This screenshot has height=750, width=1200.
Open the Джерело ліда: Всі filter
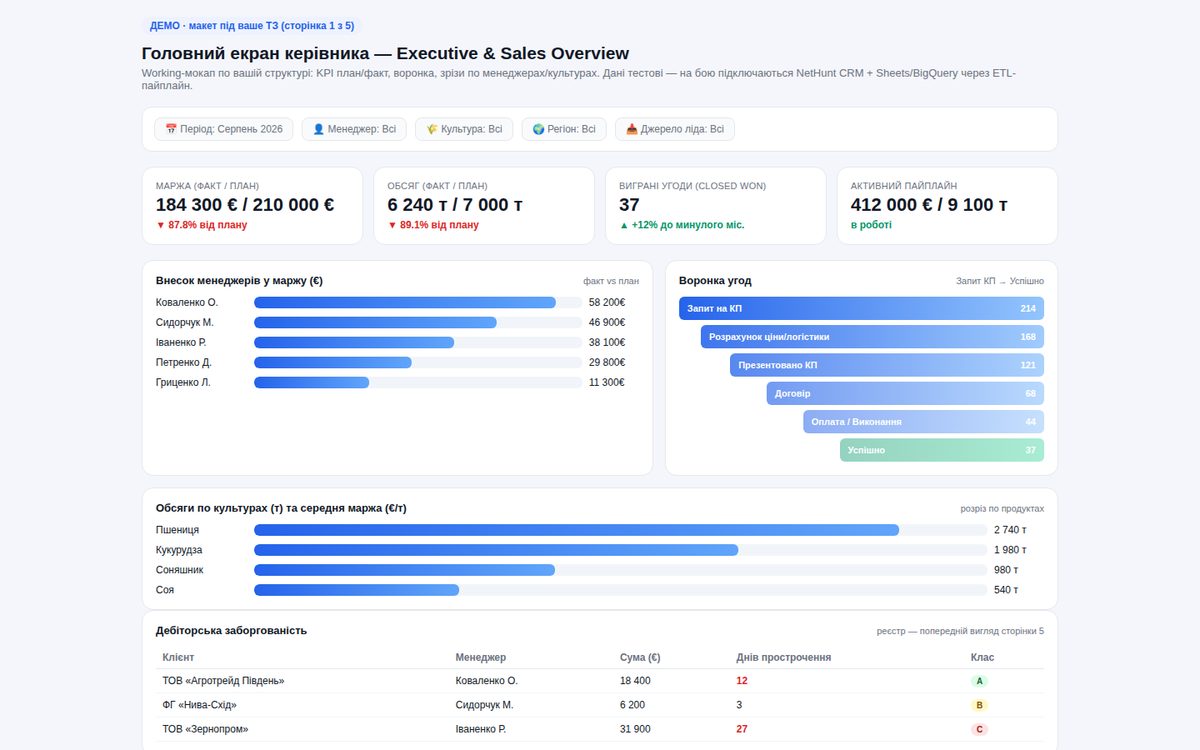675,129
